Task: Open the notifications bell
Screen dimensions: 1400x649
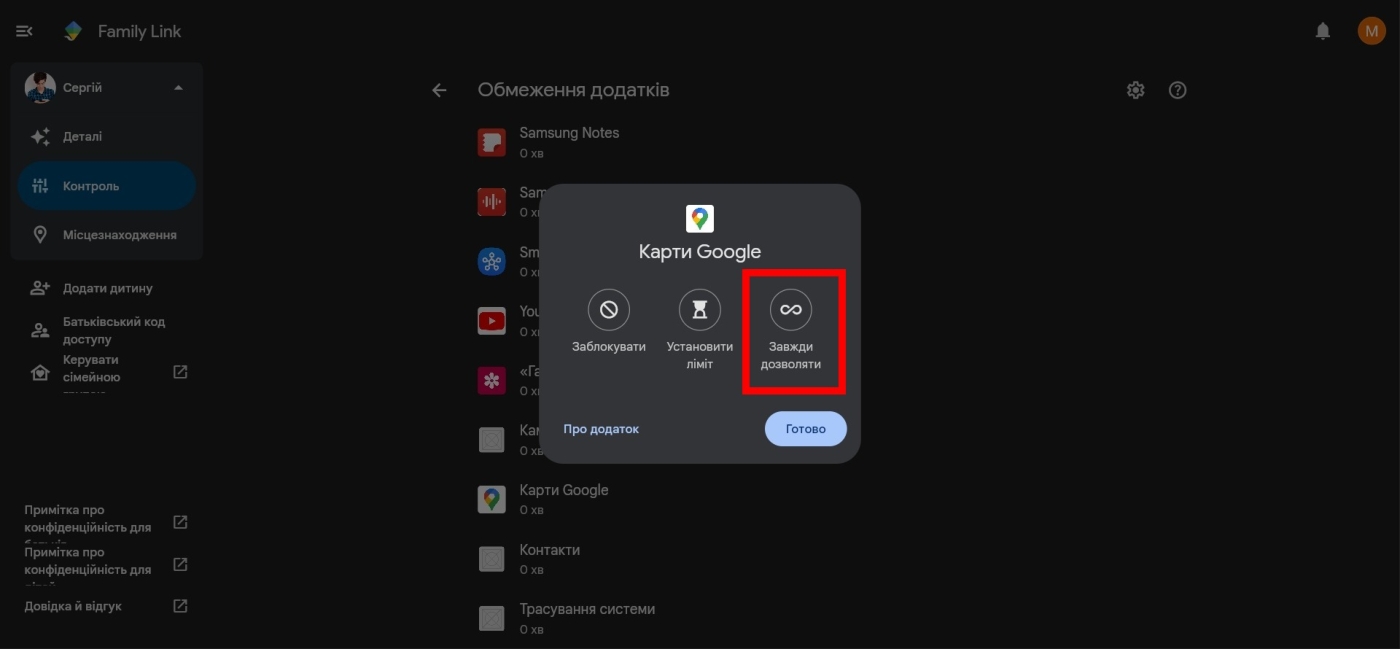Action: [x=1323, y=31]
